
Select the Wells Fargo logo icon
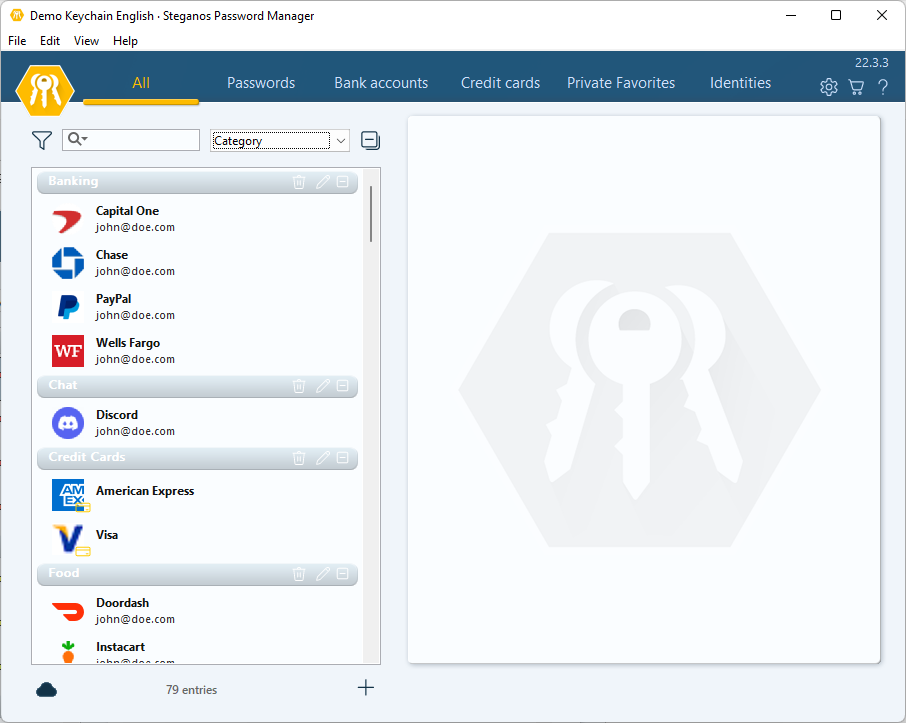point(68,351)
